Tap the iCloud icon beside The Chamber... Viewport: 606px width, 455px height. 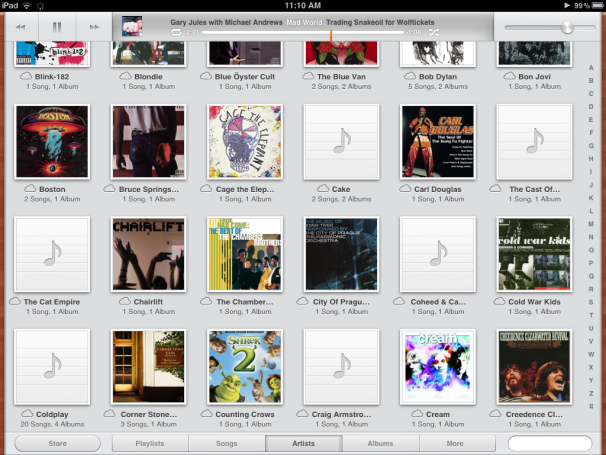pyautogui.click(x=206, y=301)
